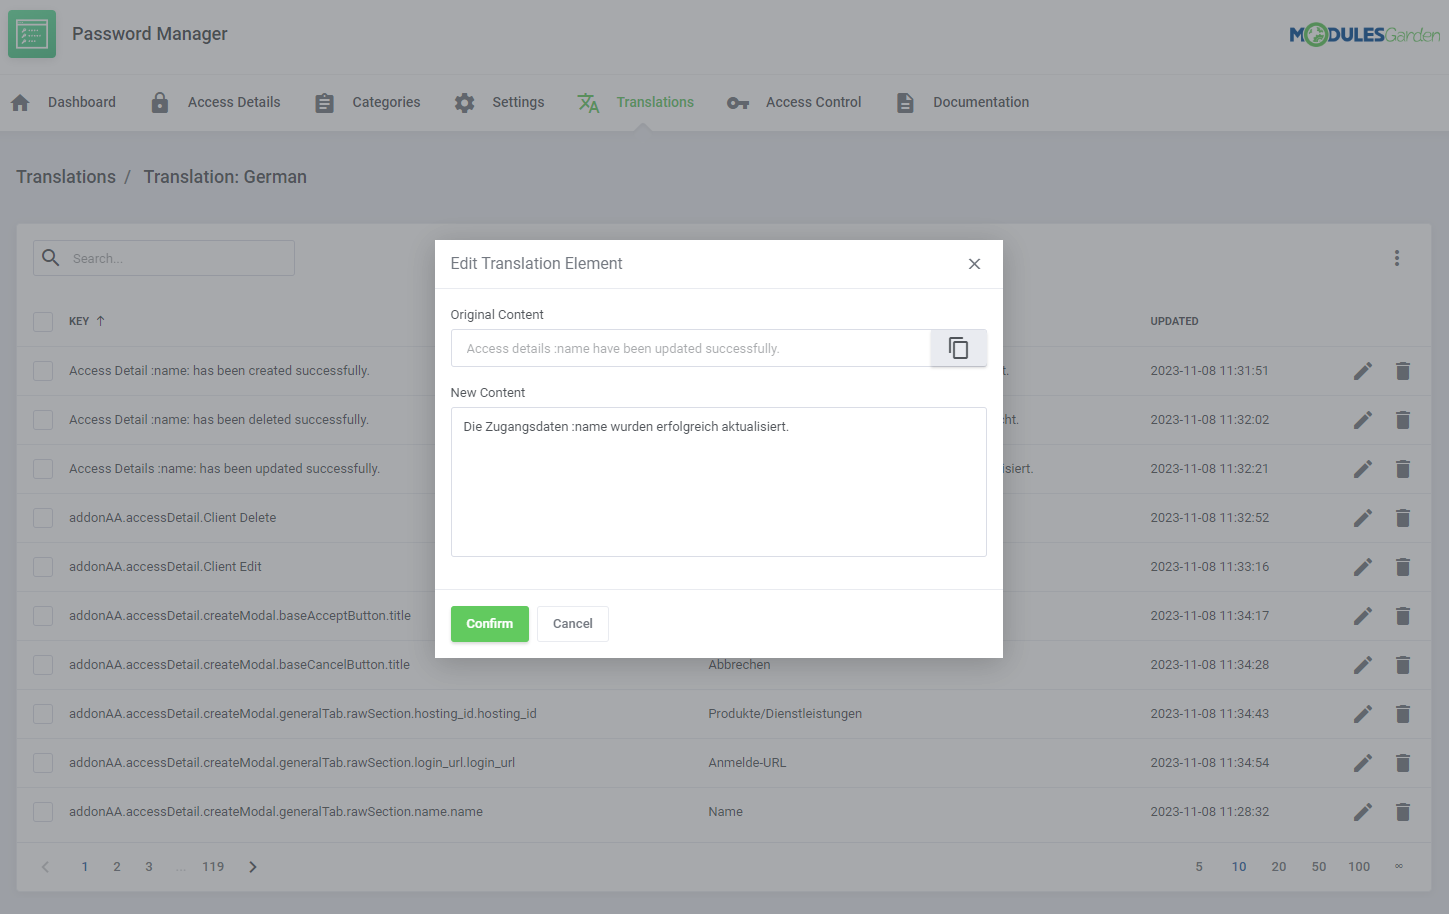
Task: Advance to the next page with the chevron
Action: coord(252,866)
